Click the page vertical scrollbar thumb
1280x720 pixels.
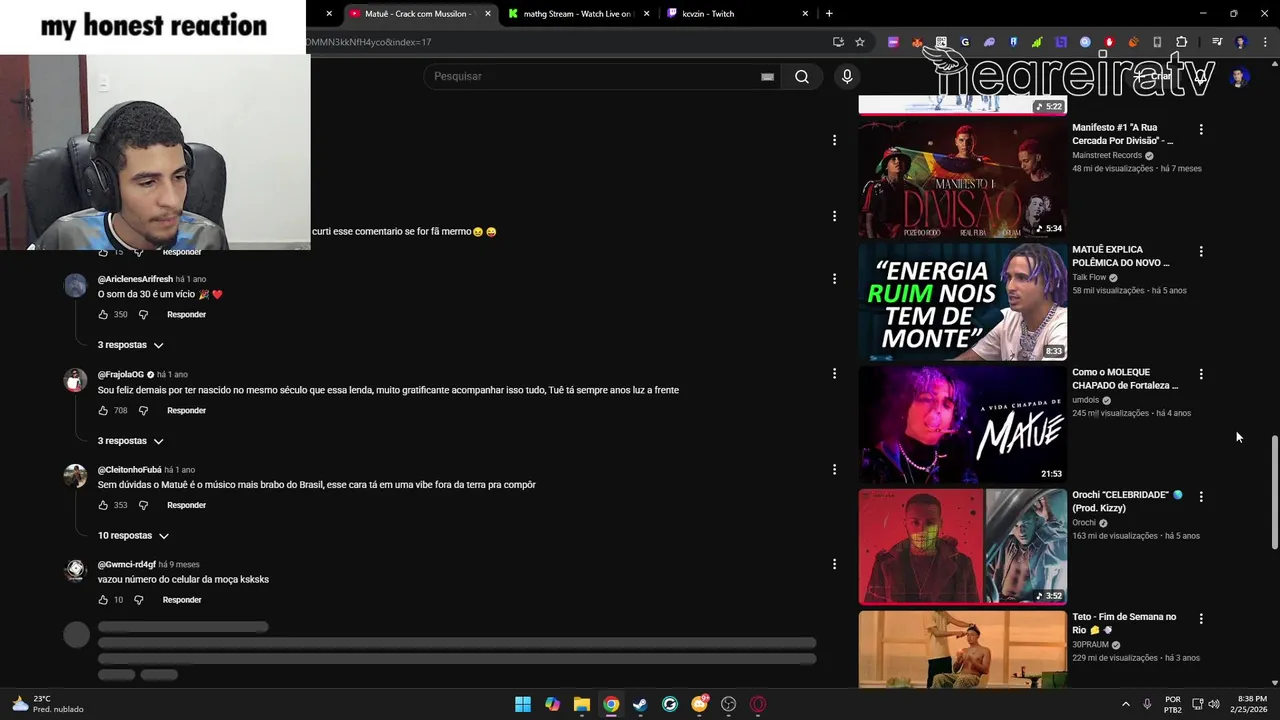coord(1274,492)
